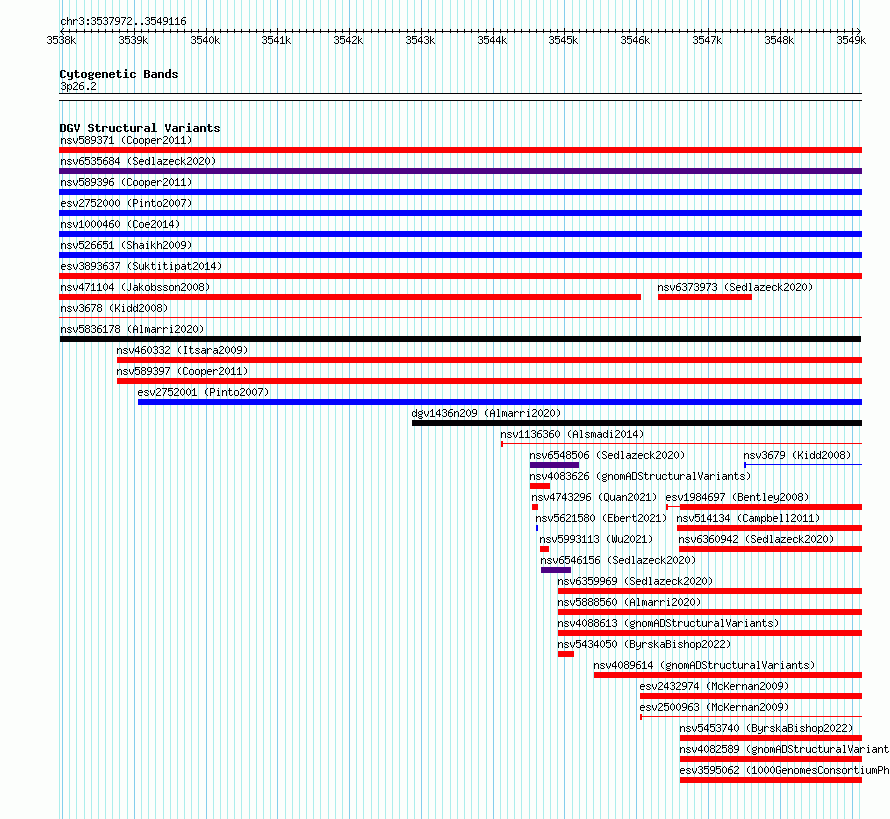890x819 pixels.
Task: Select nsv526651 (Shaikh2009) label
Action: [x=126, y=245]
